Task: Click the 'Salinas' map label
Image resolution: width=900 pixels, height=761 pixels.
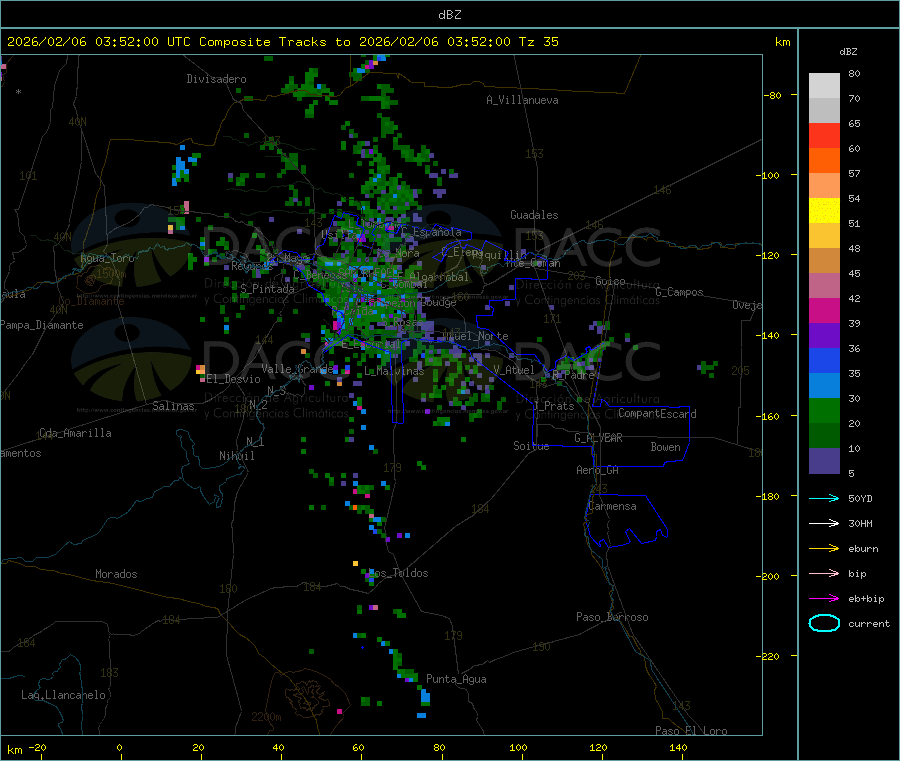Action: pos(173,406)
